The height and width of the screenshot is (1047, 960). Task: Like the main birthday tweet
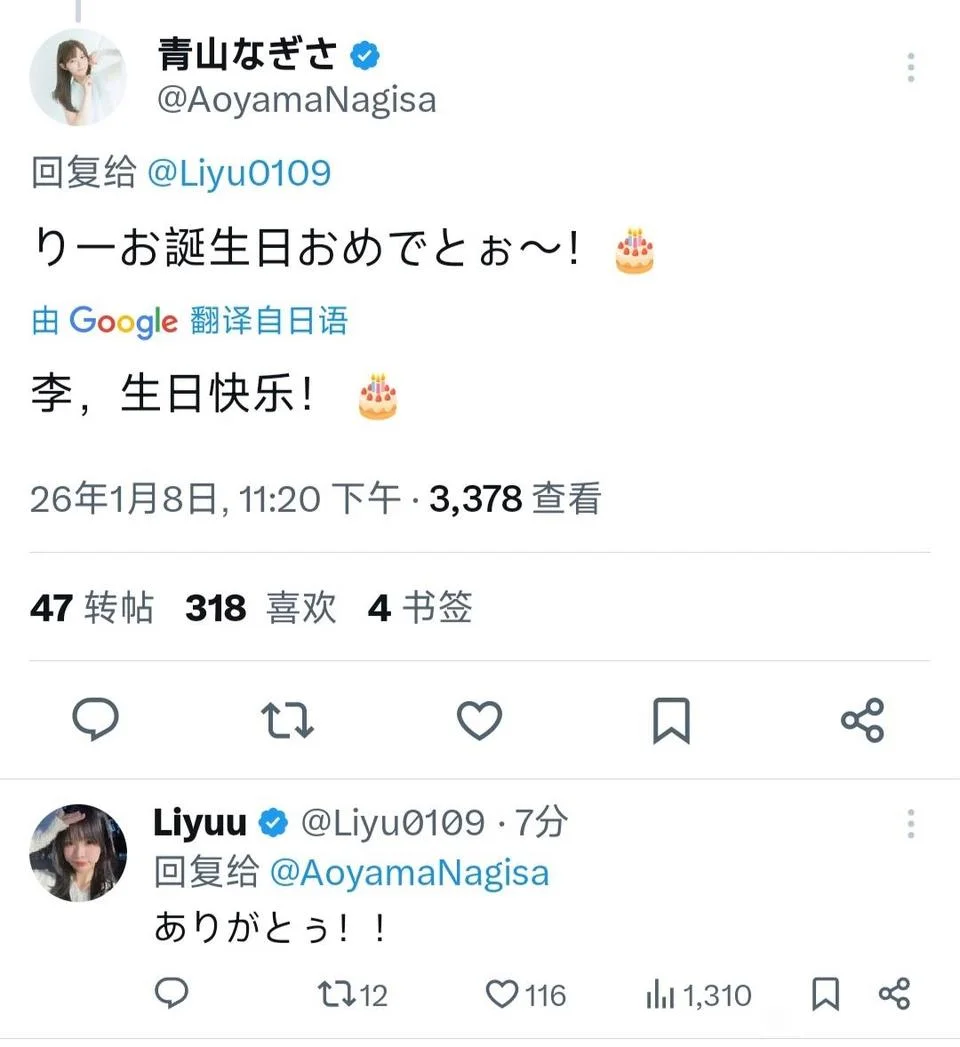(479, 719)
